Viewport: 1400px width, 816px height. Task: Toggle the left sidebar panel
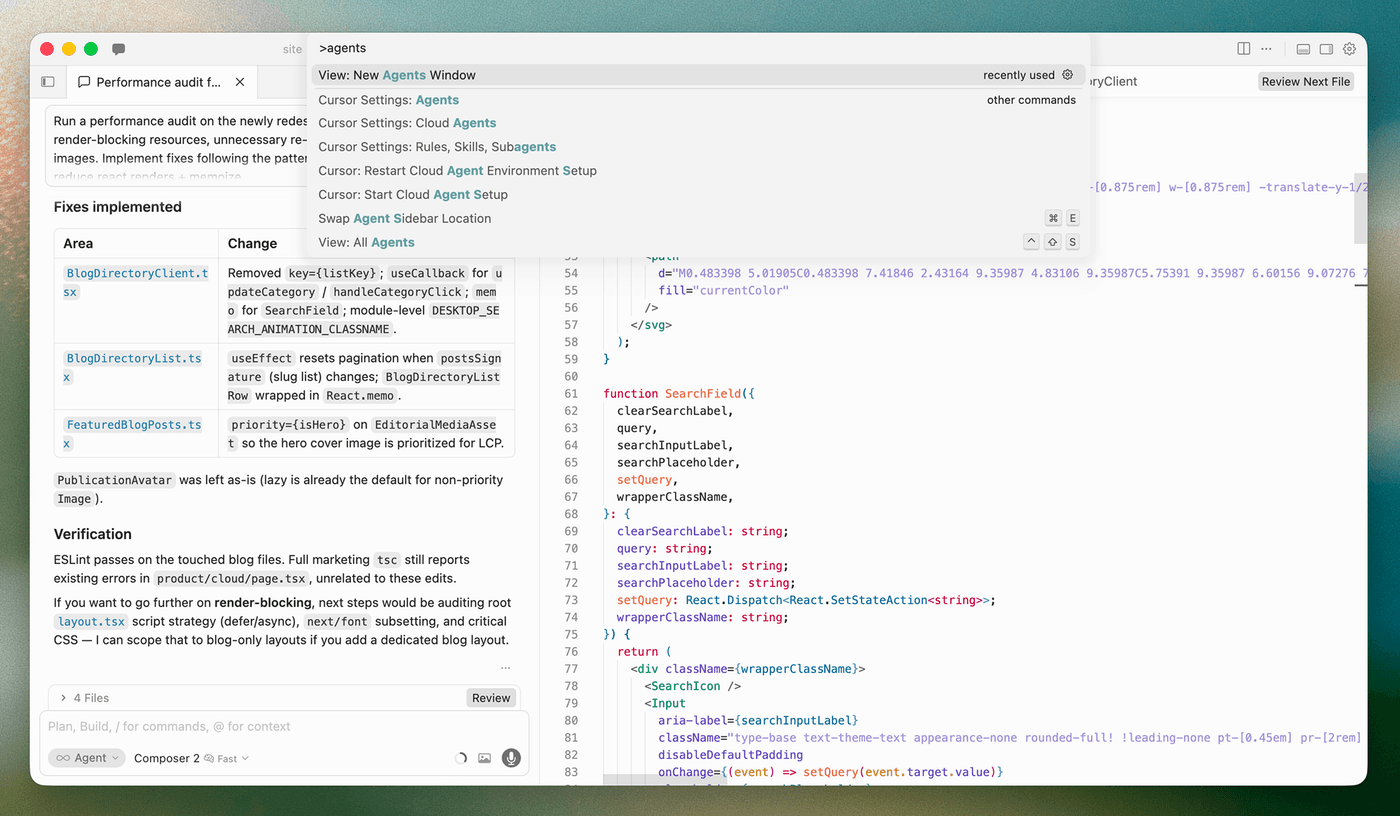point(48,82)
